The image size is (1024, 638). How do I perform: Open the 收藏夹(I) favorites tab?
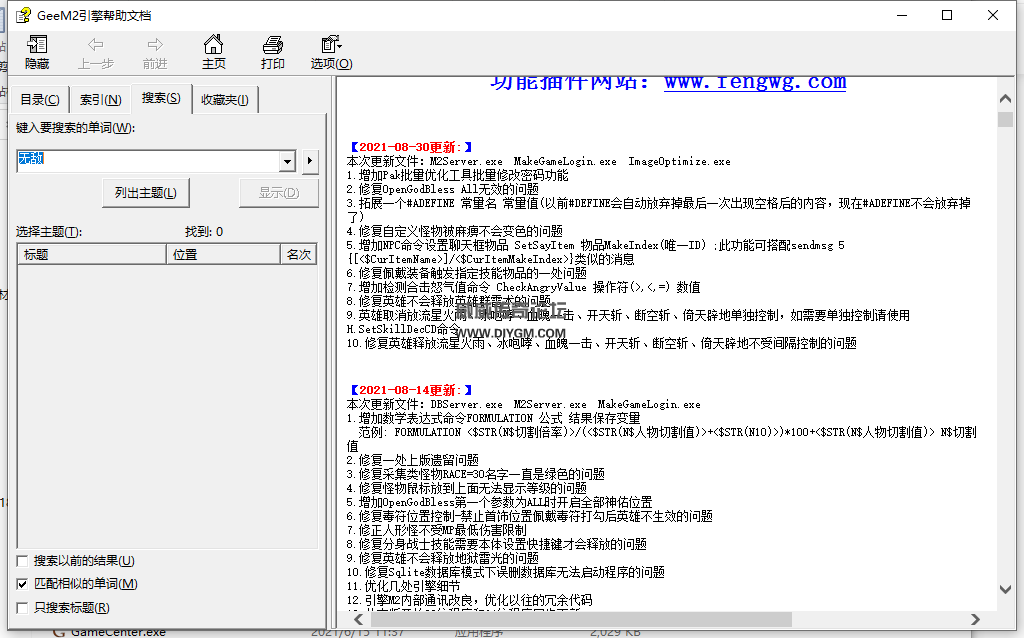(x=225, y=100)
